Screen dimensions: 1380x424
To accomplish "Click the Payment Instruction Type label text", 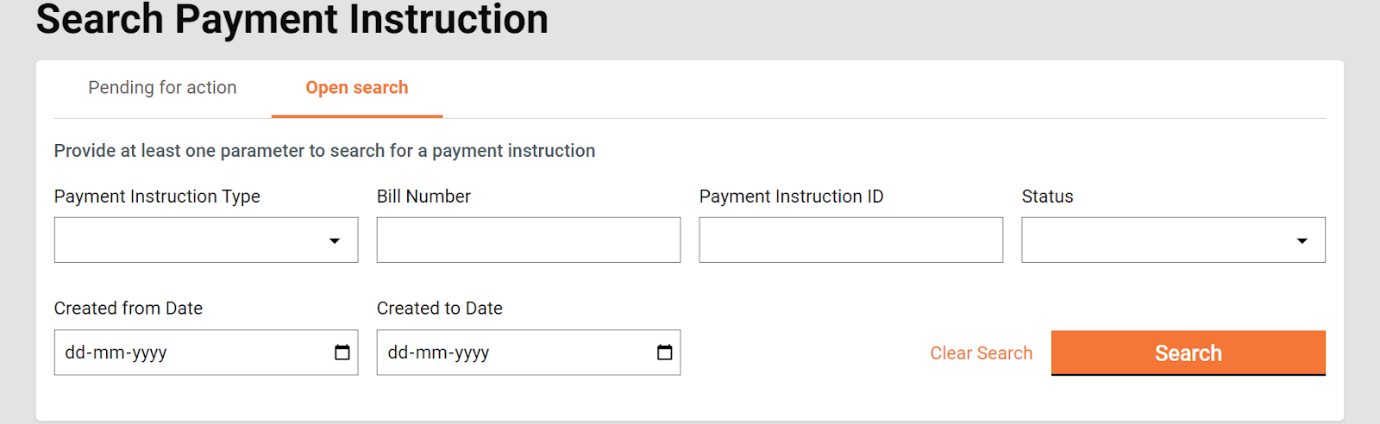I will [157, 197].
